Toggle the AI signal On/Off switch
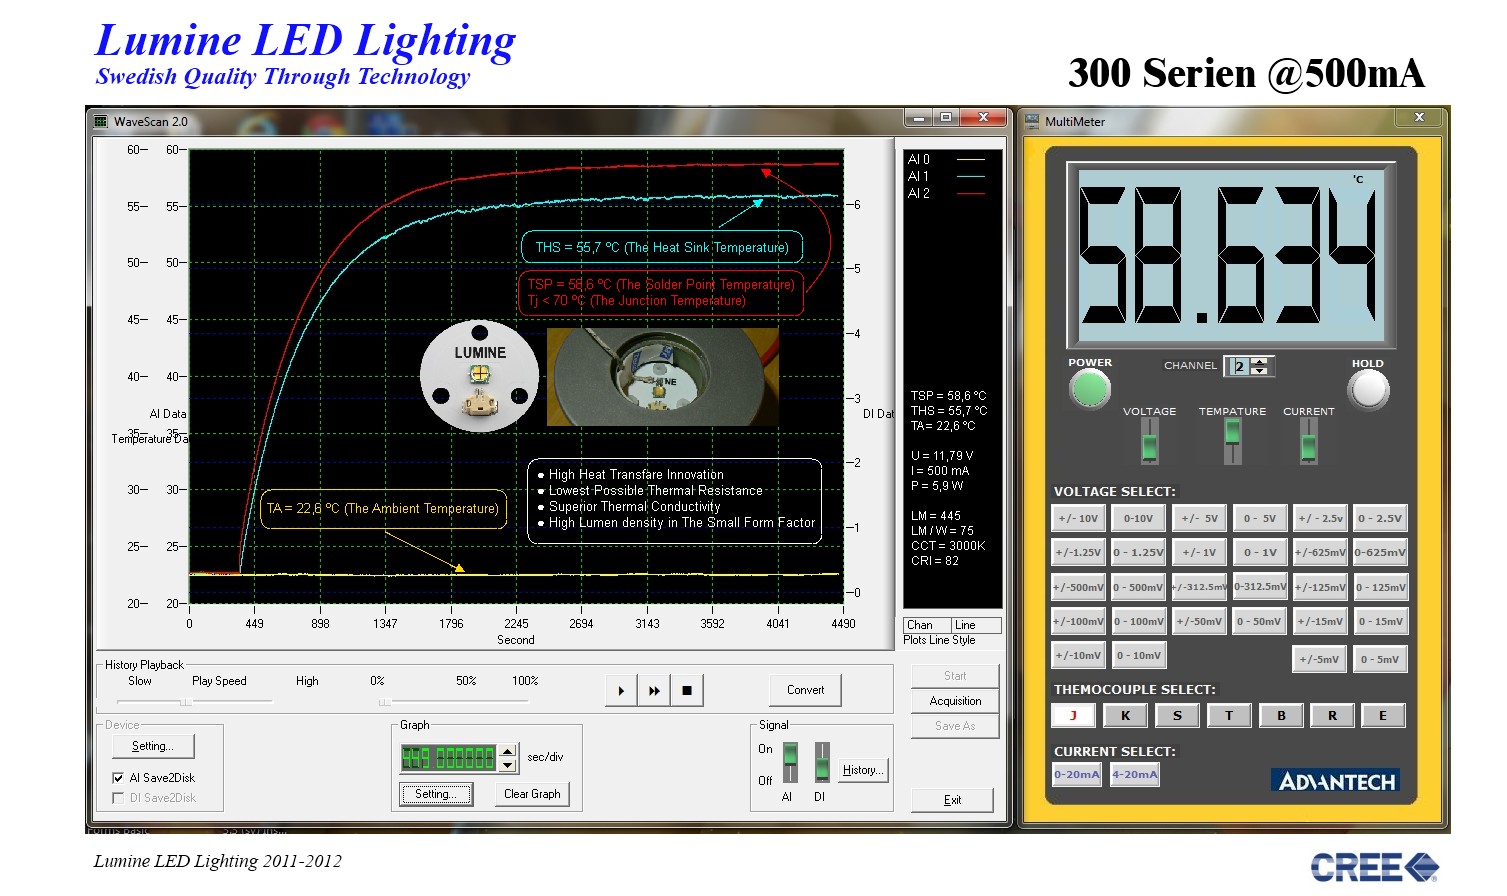The image size is (1507, 896). (790, 762)
